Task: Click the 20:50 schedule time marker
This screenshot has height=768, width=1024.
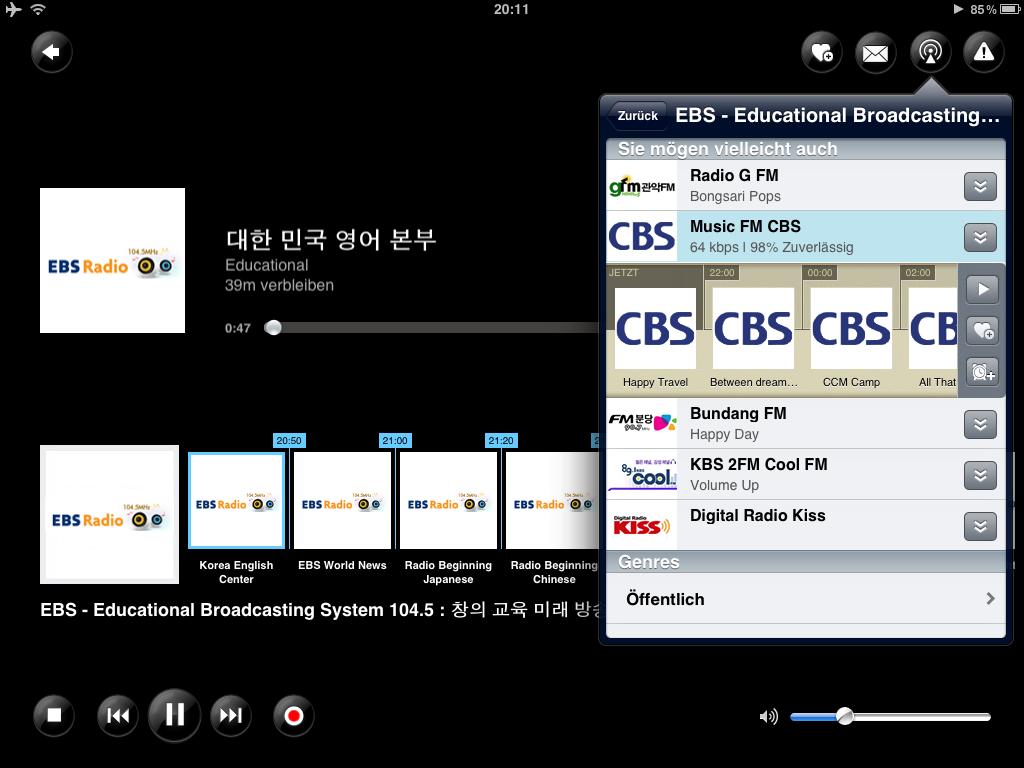Action: (289, 441)
